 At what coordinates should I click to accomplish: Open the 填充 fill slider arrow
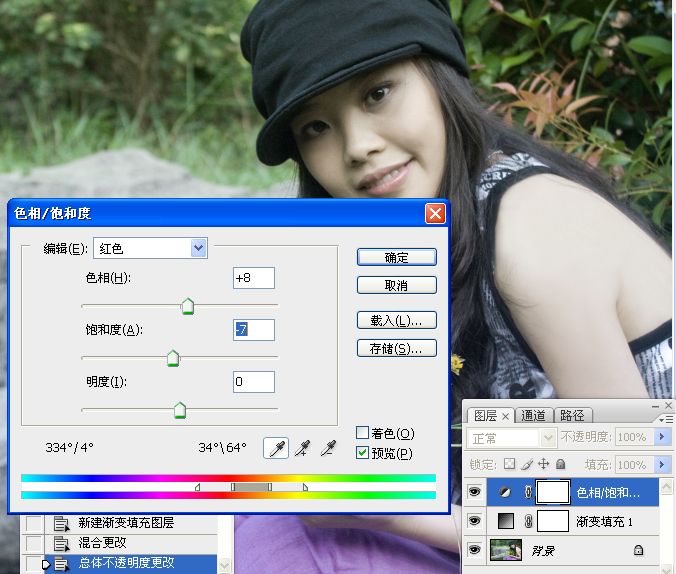[662, 464]
